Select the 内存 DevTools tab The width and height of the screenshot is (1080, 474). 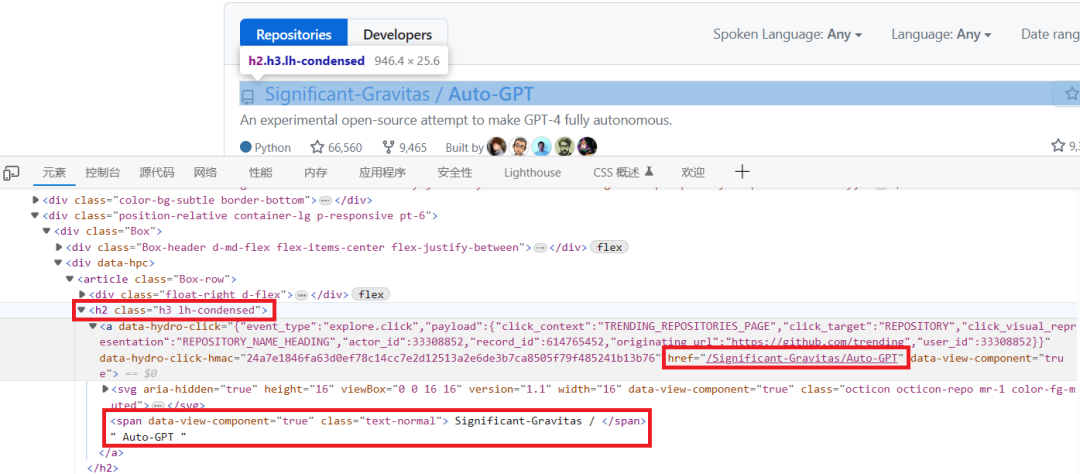pyautogui.click(x=315, y=173)
